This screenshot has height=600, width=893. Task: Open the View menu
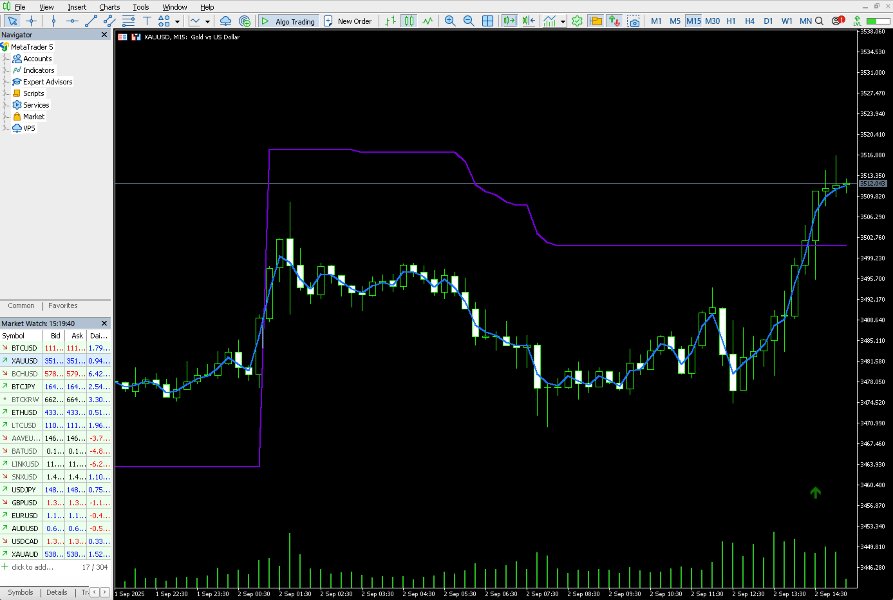tap(47, 7)
